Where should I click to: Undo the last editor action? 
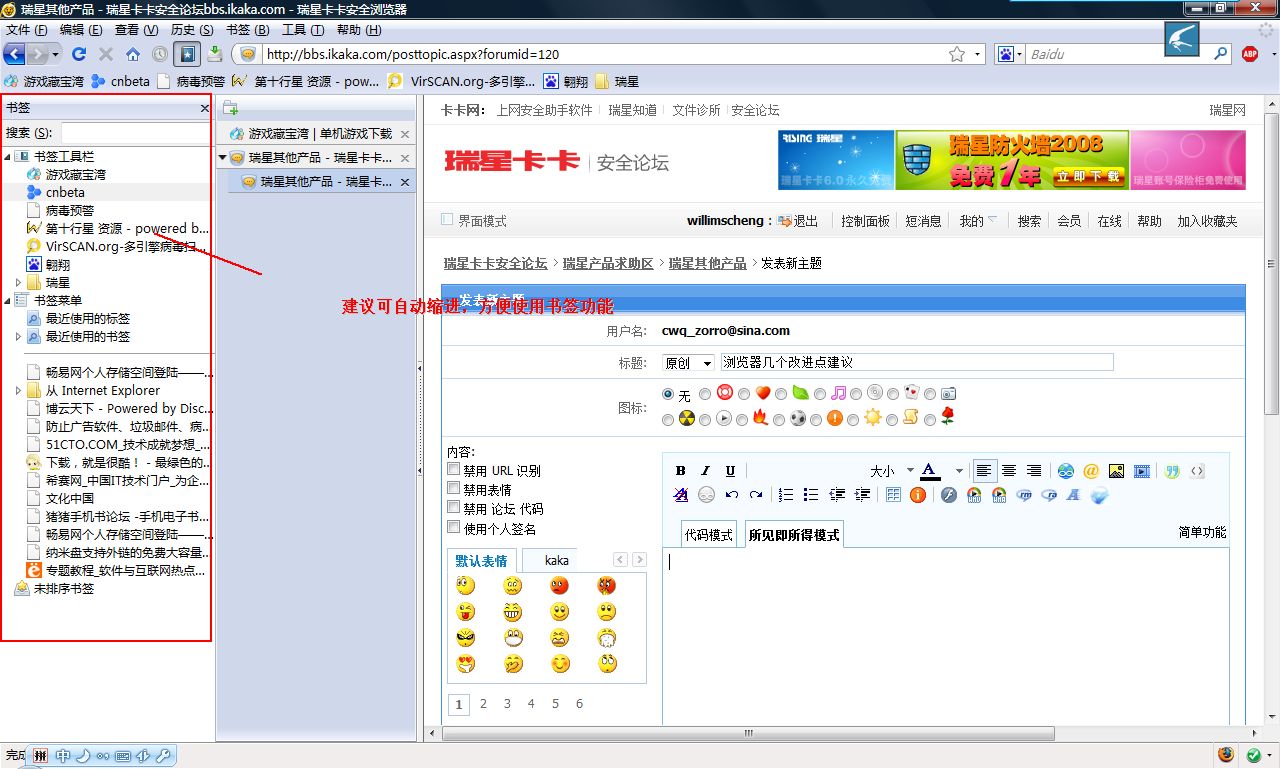tap(732, 495)
